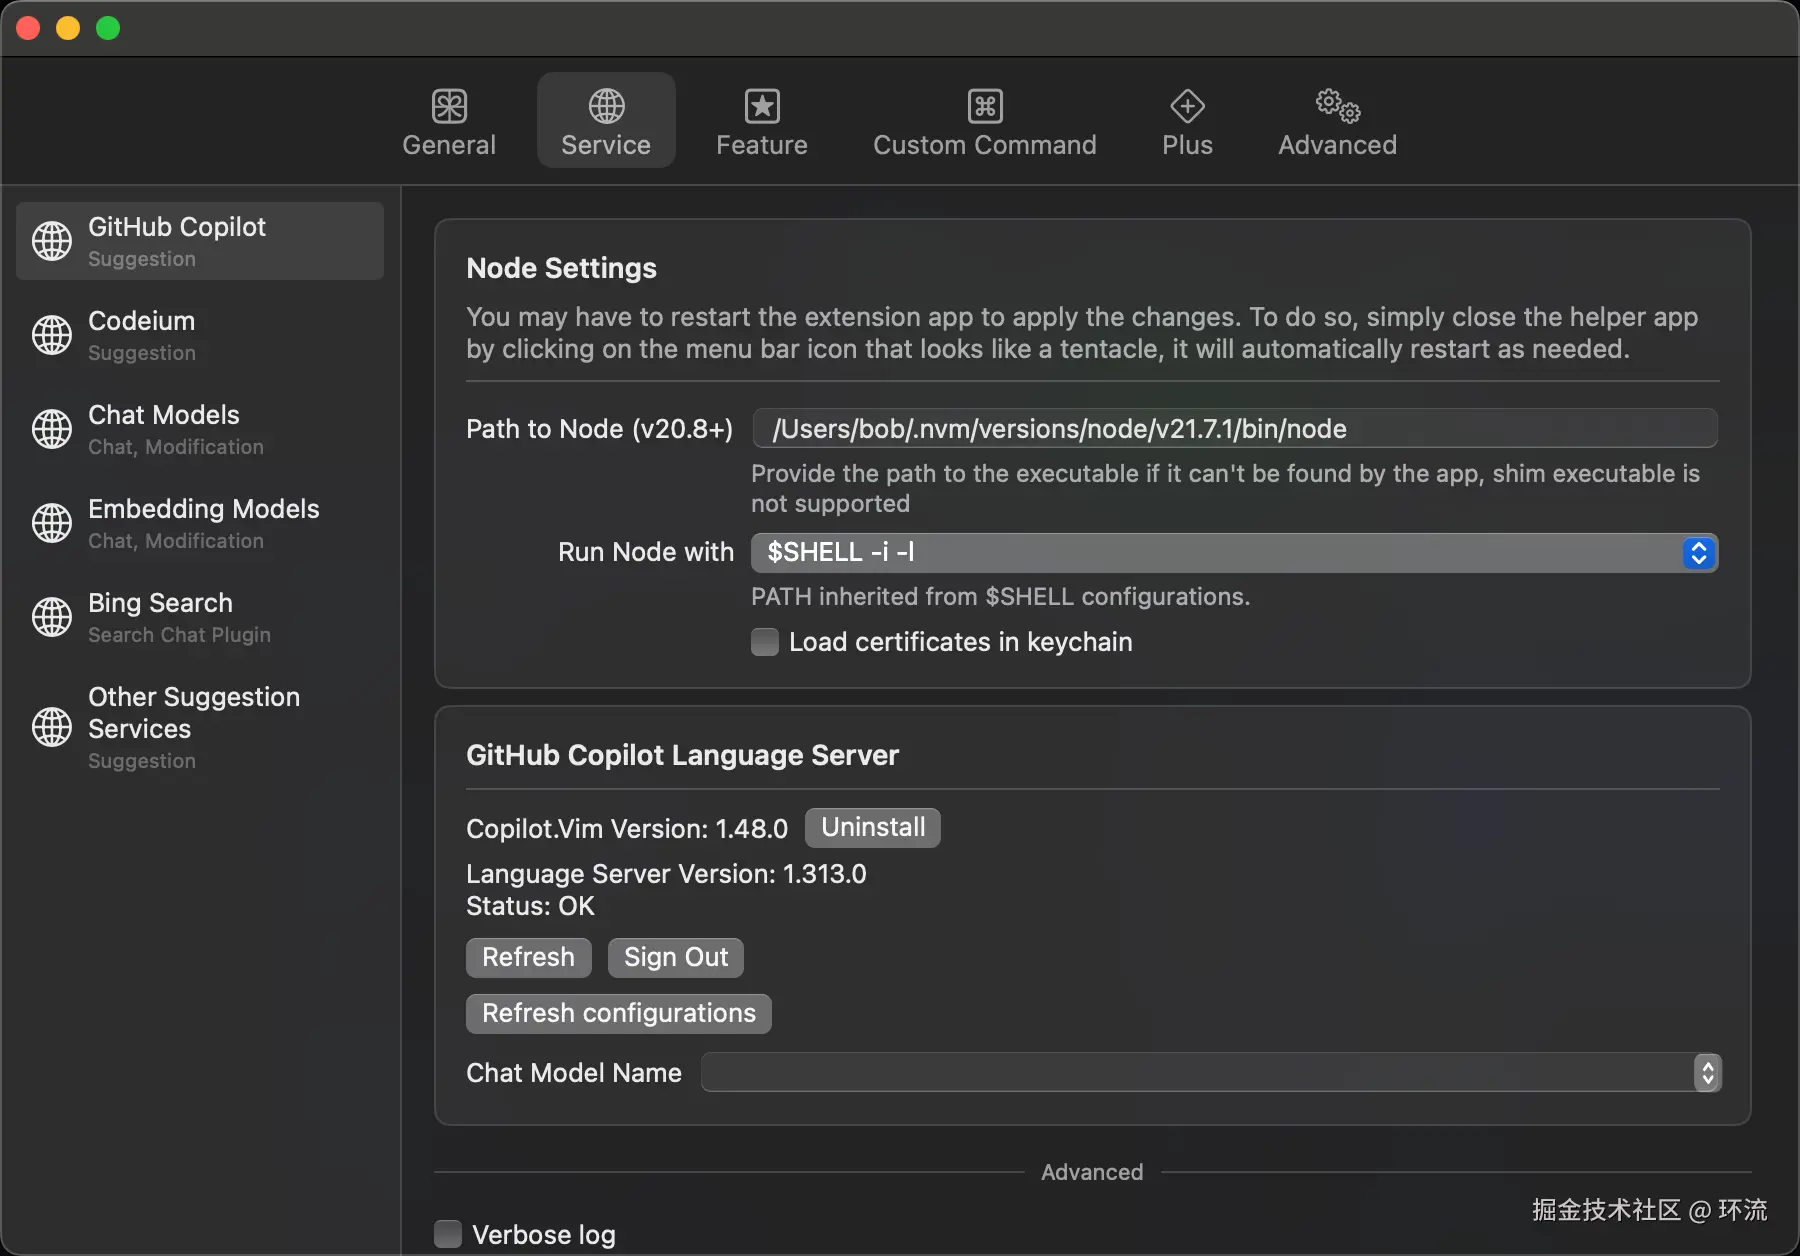
Task: Open the Run Node with dropdown
Action: coord(1234,553)
